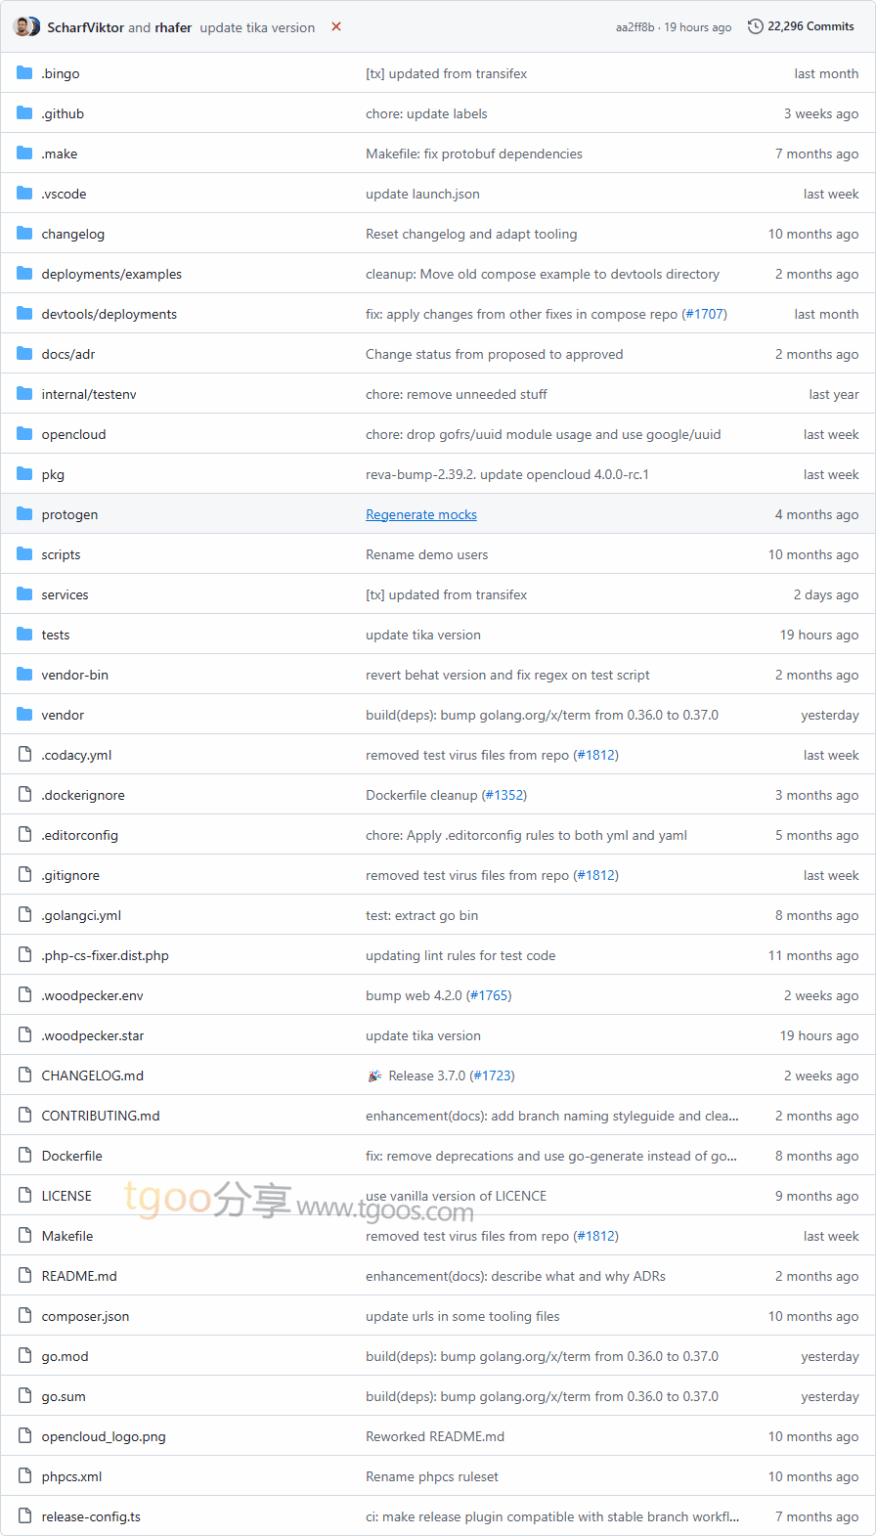Click the vendor folder icon
876x1536 pixels.
coord(25,714)
